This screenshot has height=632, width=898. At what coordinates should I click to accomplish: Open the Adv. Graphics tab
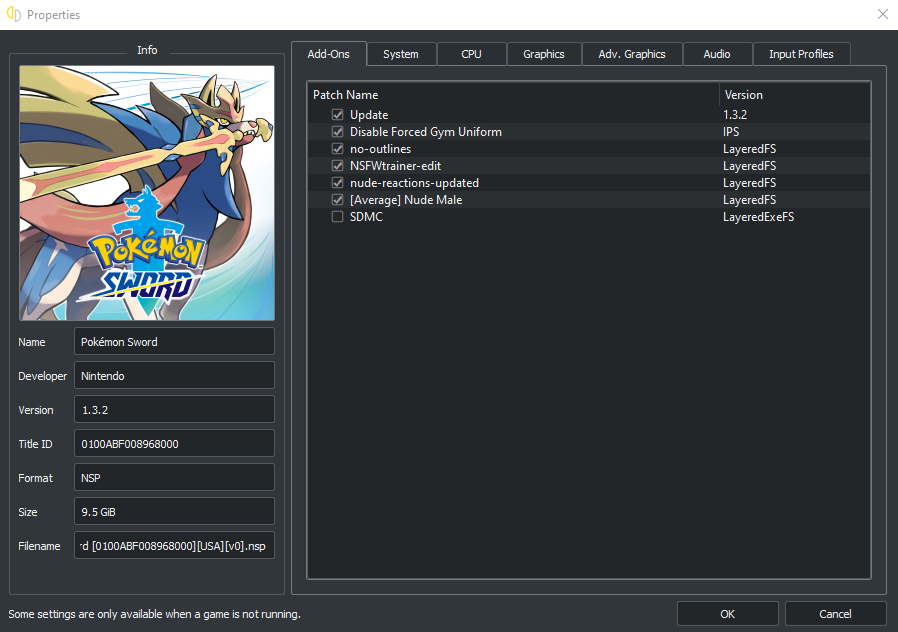click(632, 54)
